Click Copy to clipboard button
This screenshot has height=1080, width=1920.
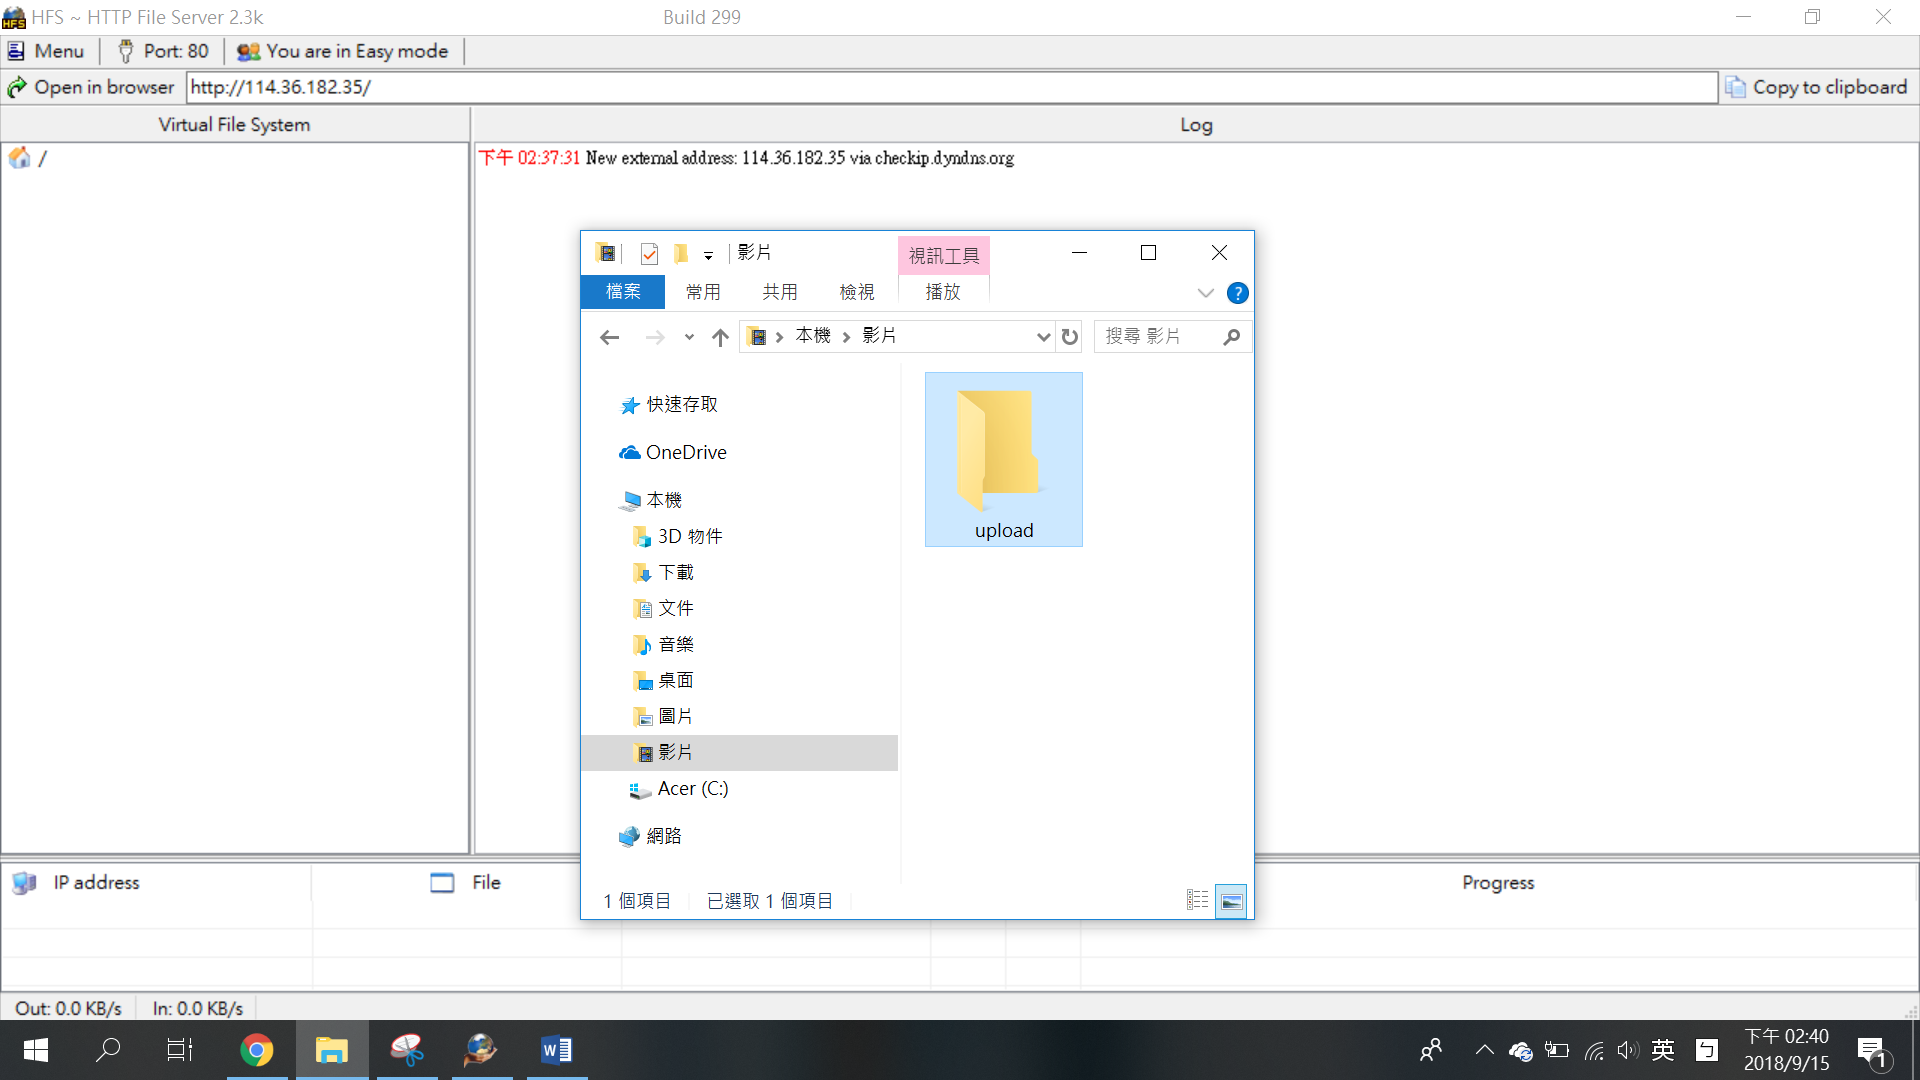coord(1816,88)
